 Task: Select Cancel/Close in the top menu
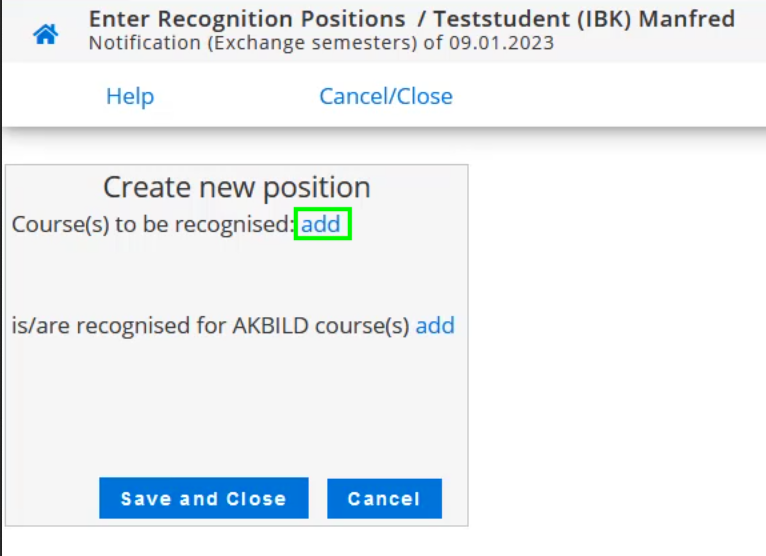385,96
